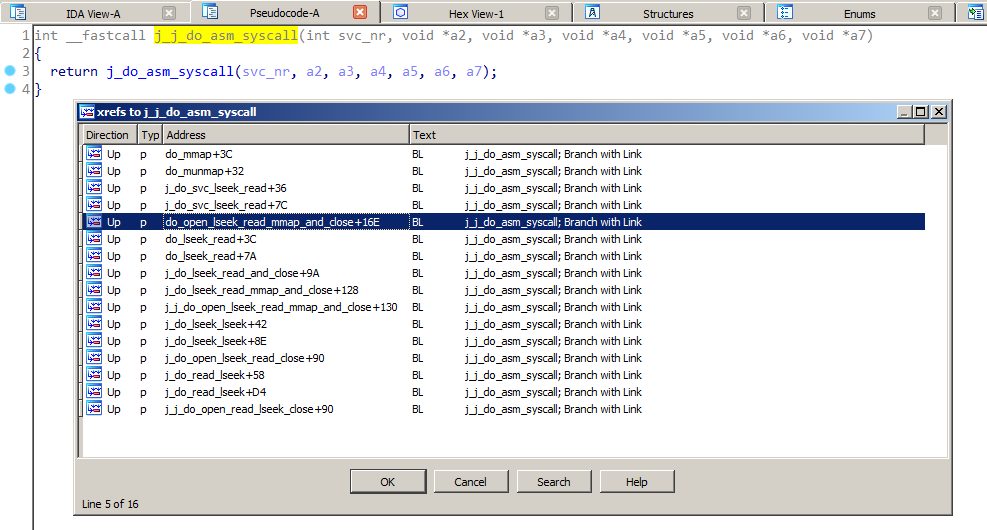This screenshot has width=987, height=530.
Task: Select j_do_open_lseek_read_close+90 row
Action: coord(504,358)
